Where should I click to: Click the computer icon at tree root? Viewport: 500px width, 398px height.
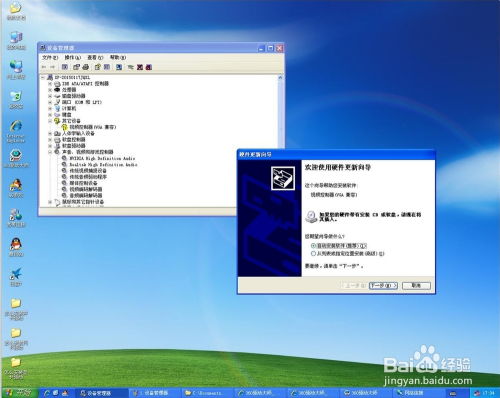pos(50,77)
